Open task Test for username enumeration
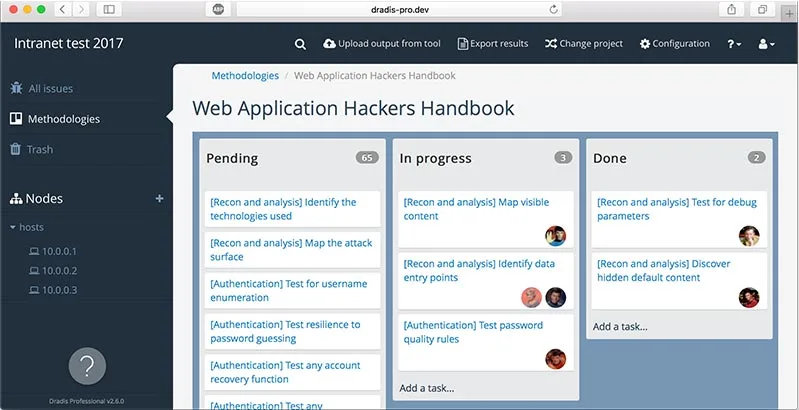The height and width of the screenshot is (410, 799). (x=292, y=290)
